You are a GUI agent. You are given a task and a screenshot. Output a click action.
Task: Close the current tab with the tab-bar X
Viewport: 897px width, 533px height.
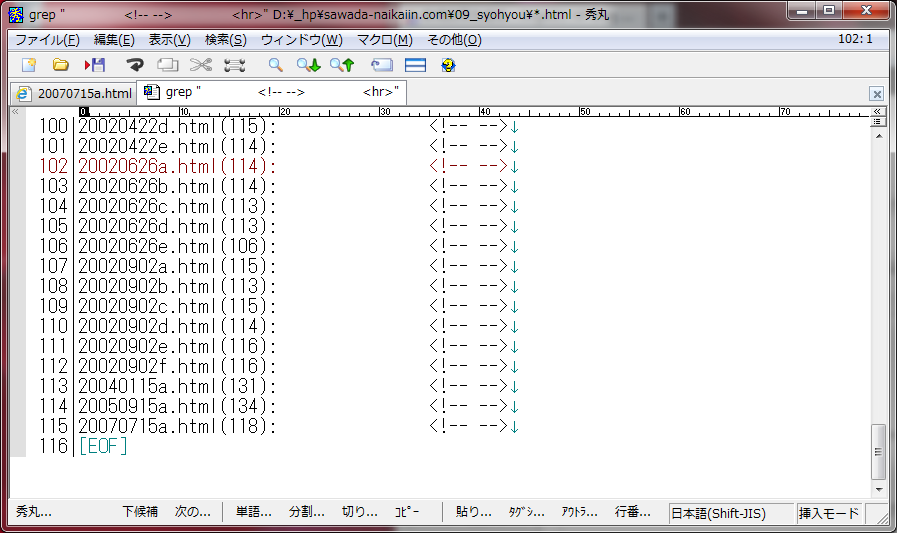click(x=876, y=93)
